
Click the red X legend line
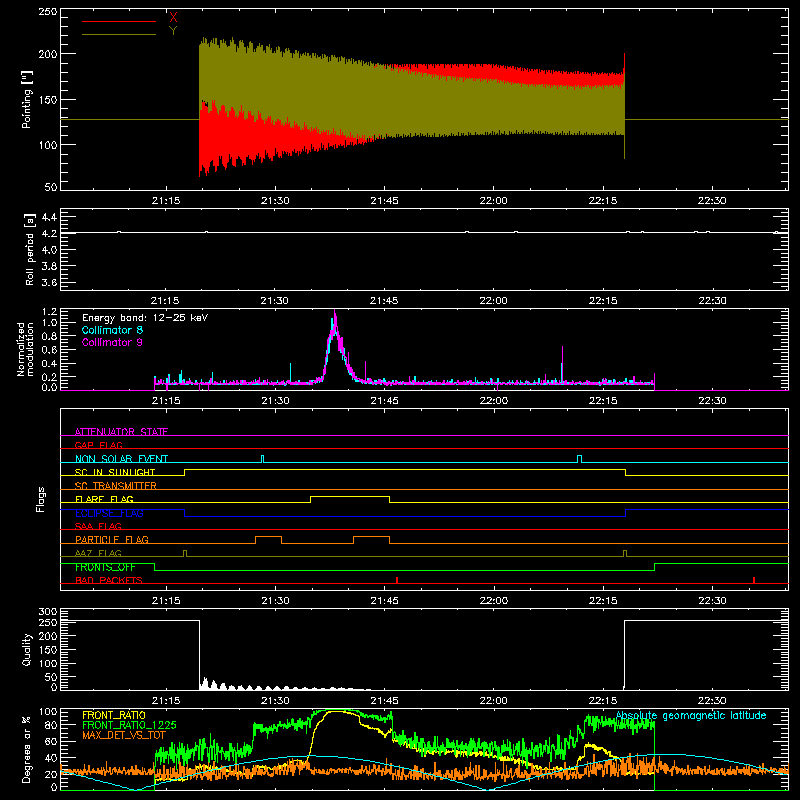(x=119, y=21)
